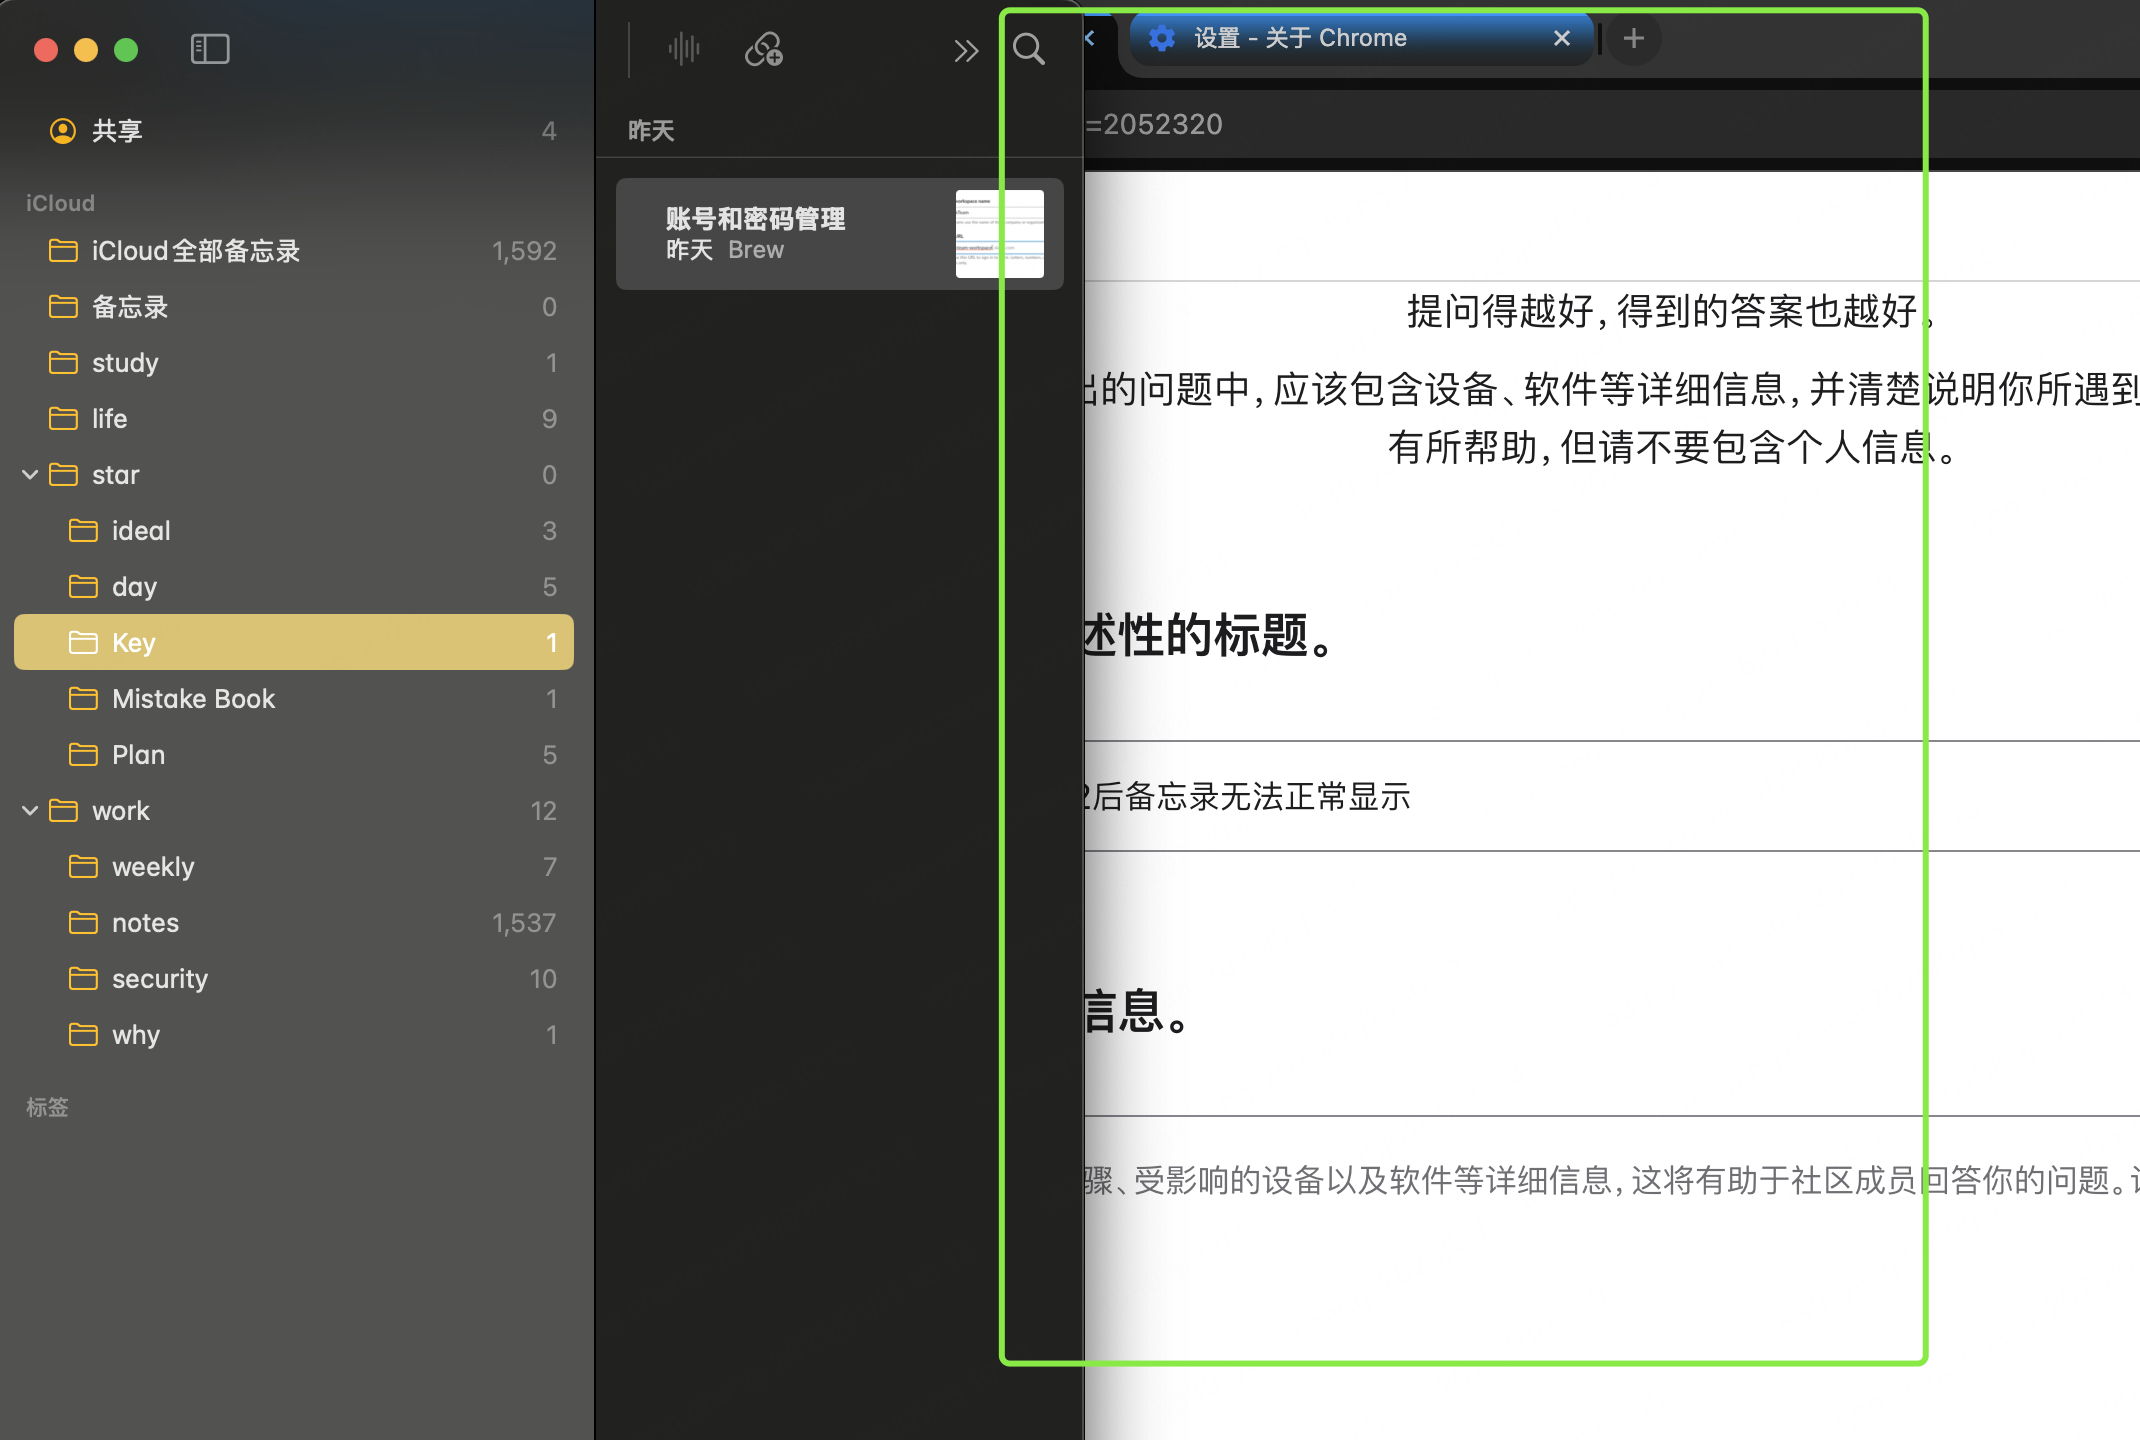Click the settings gear tab icon
This screenshot has width=2140, height=1440.
click(x=1162, y=39)
